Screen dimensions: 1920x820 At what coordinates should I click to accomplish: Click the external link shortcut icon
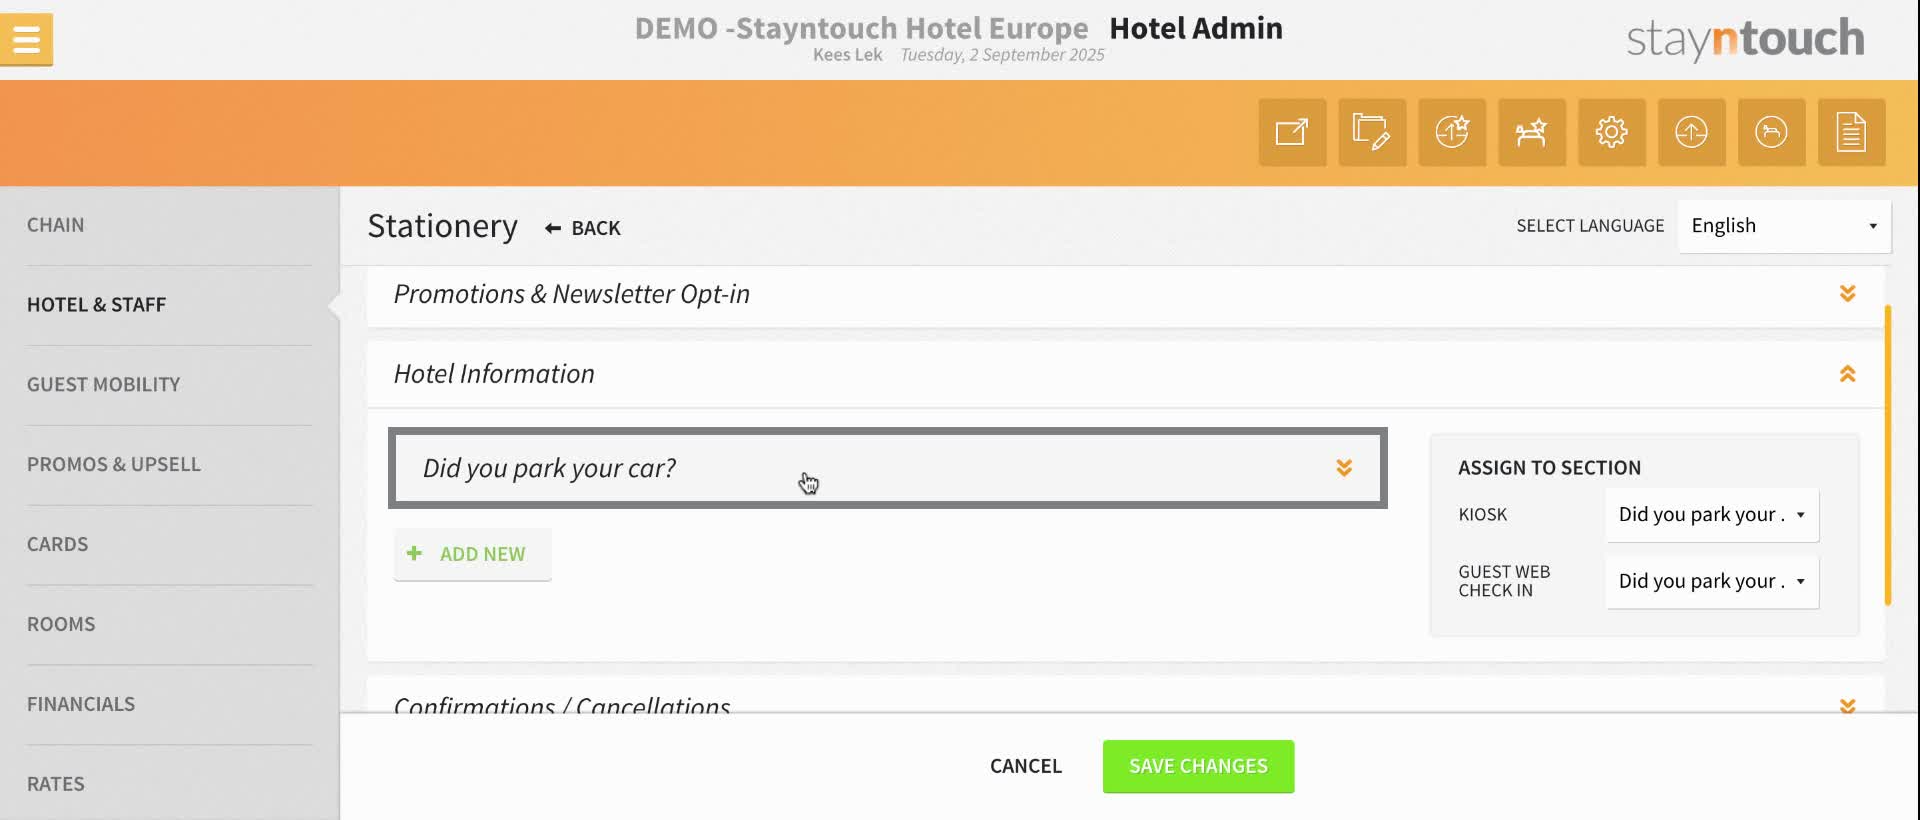pyautogui.click(x=1292, y=132)
